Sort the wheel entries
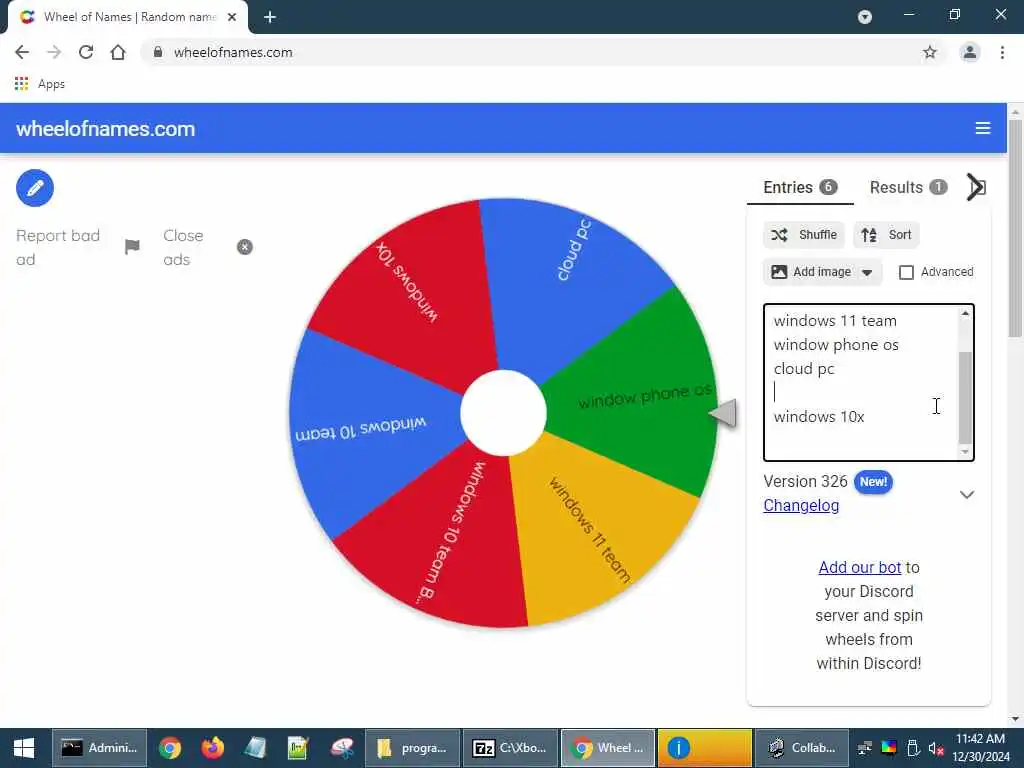 point(886,235)
